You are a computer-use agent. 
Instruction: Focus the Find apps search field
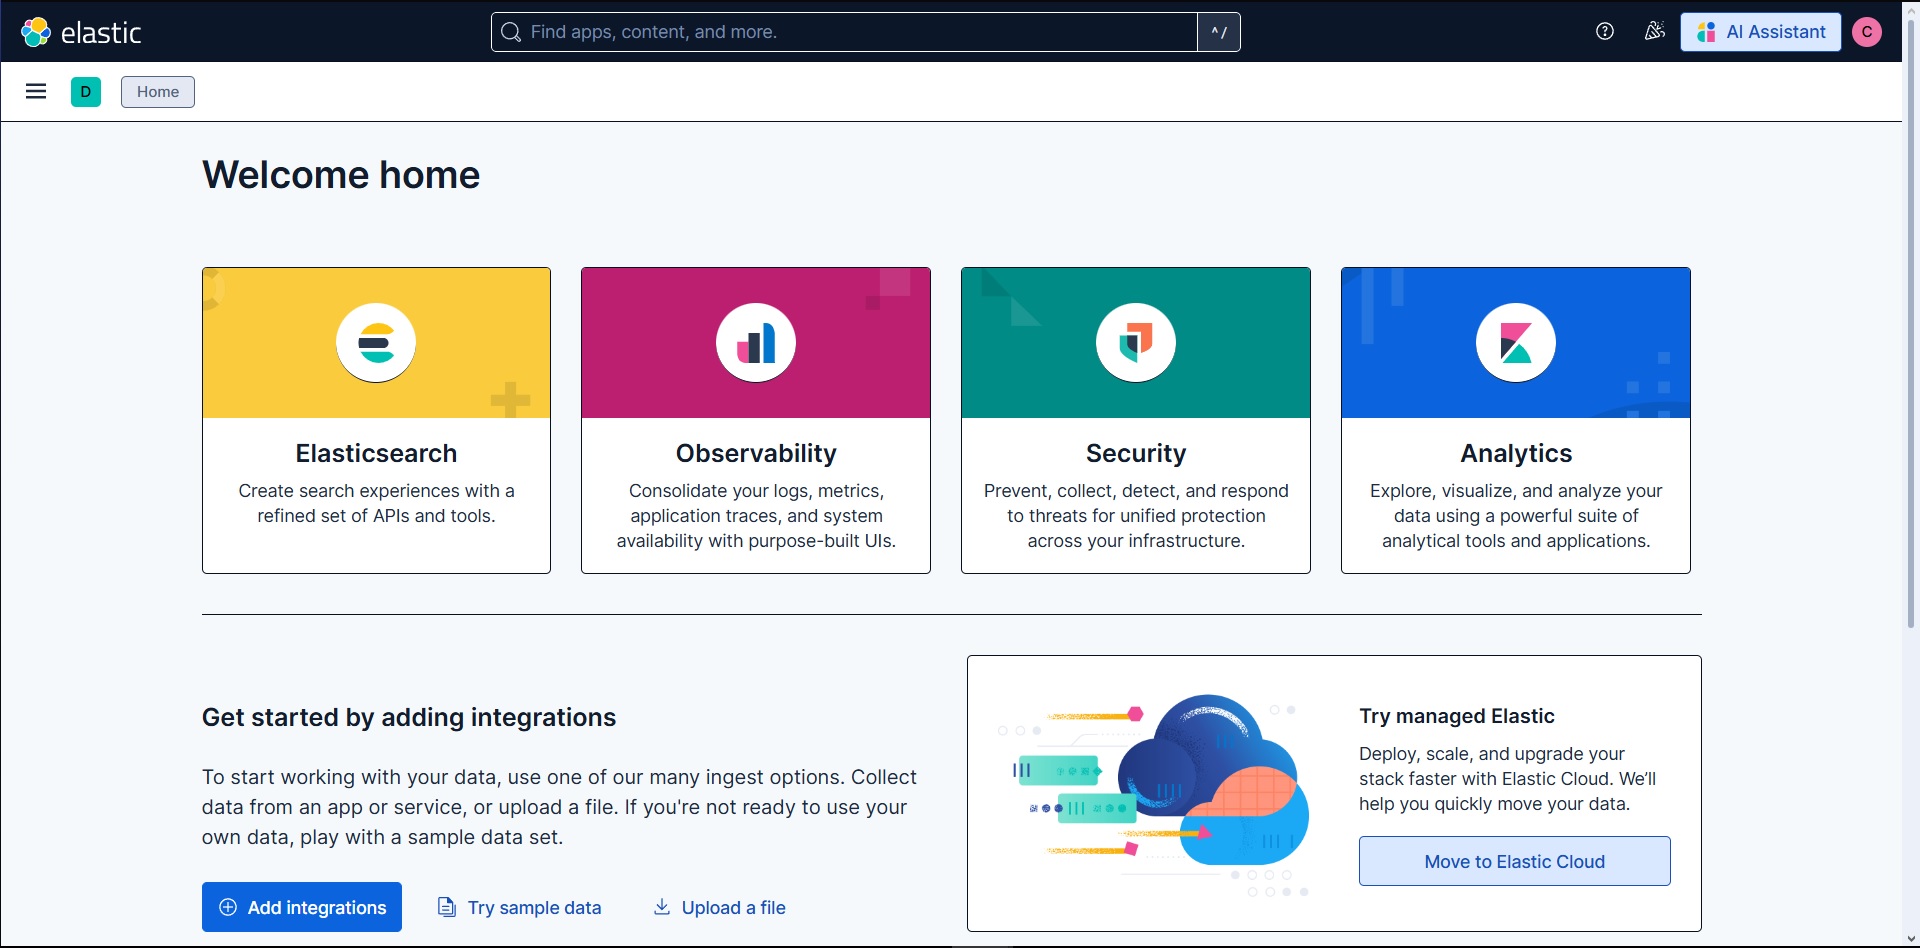(844, 32)
